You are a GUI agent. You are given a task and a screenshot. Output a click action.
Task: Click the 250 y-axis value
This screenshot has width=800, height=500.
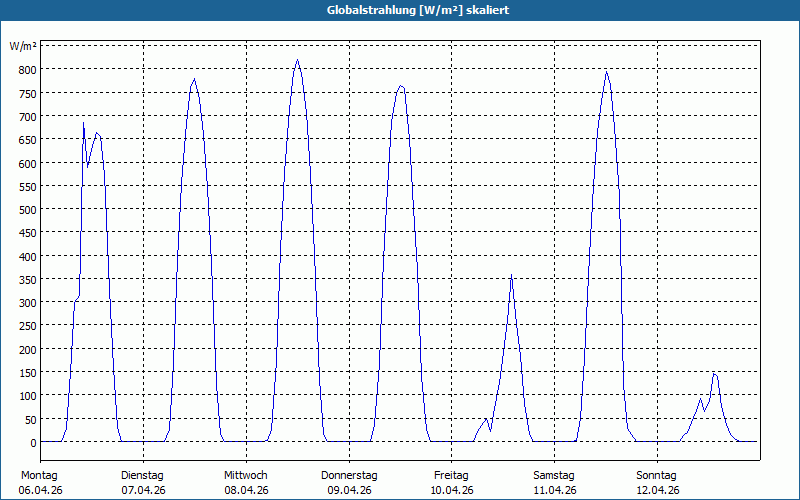click(x=28, y=327)
